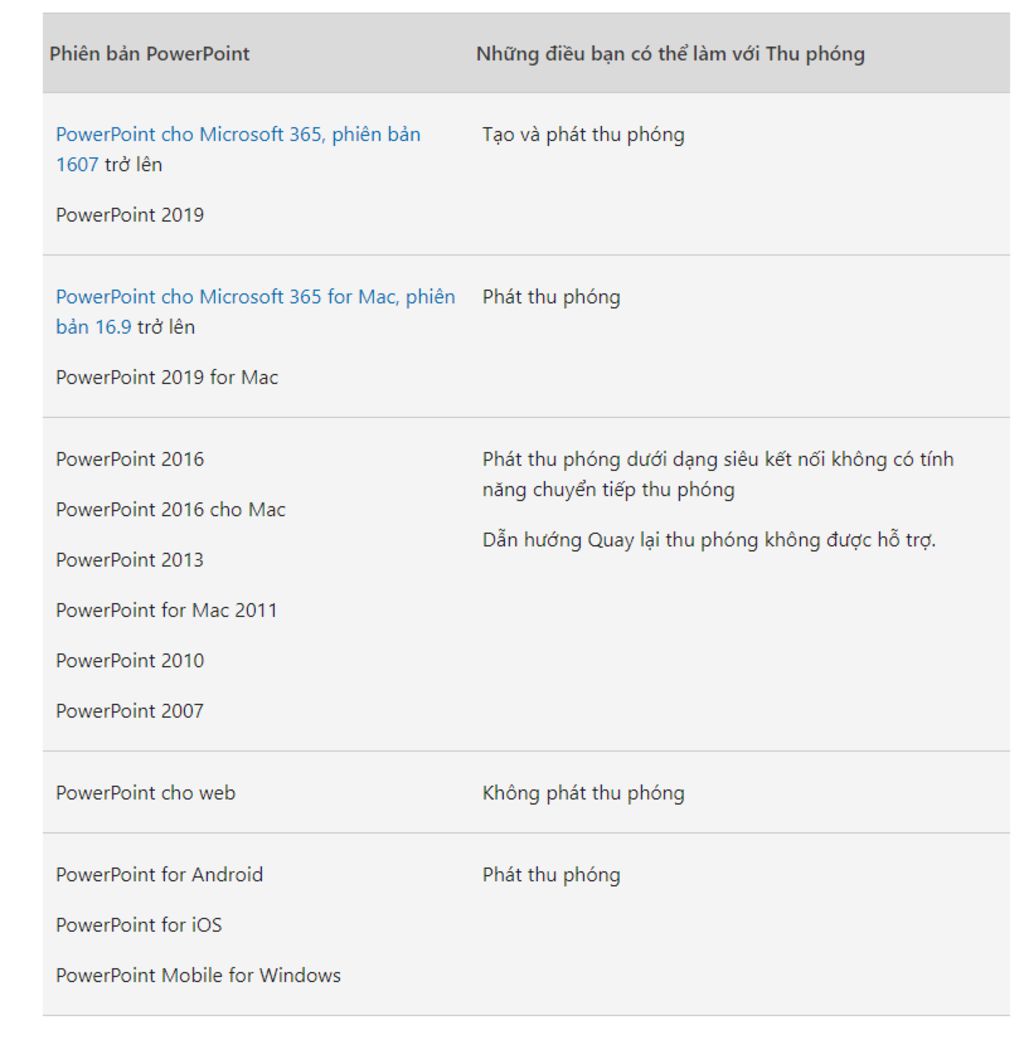This screenshot has width=1024, height=1040.
Task: Select the 'PowerPoint for Mac 2011' text
Action: pyautogui.click(x=166, y=610)
